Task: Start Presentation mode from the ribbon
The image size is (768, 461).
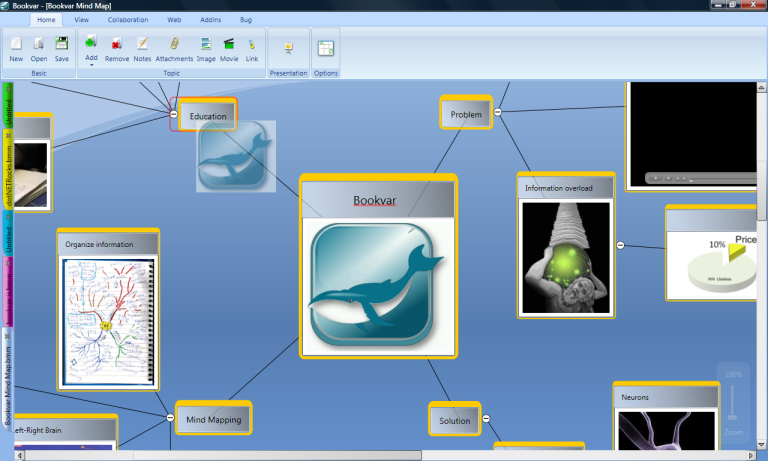Action: [288, 49]
